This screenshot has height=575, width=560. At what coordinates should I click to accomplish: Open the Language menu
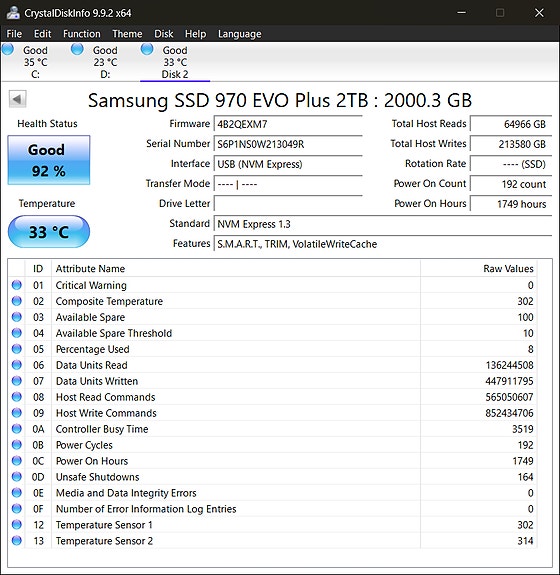pos(239,34)
